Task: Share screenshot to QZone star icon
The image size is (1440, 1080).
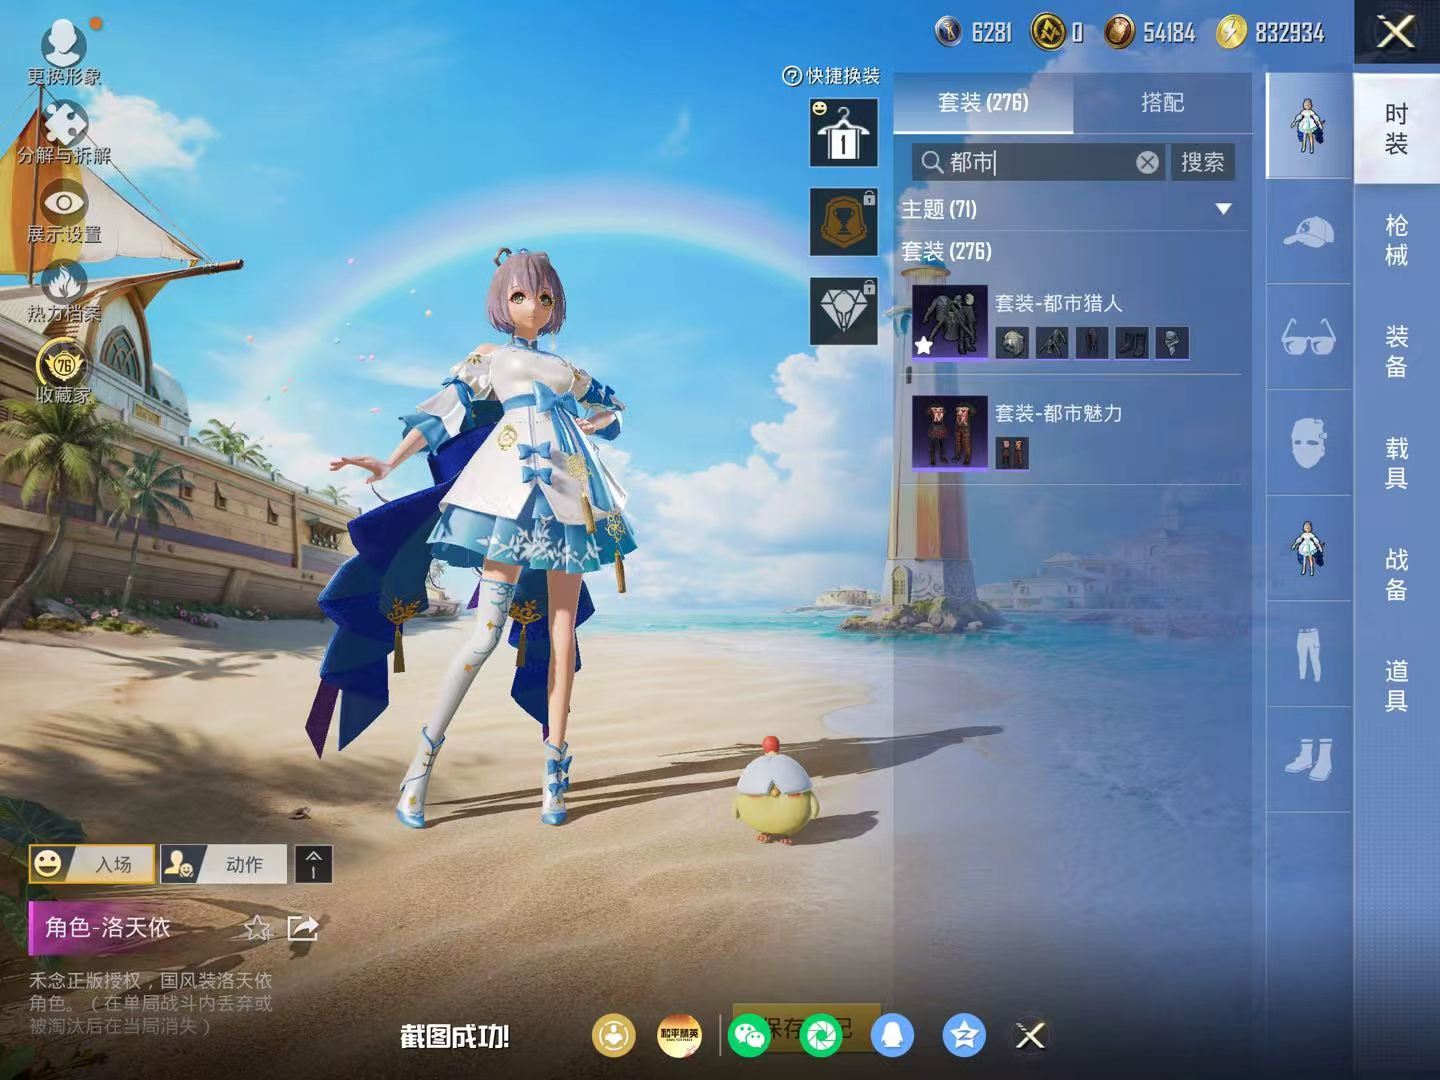Action: coord(964,1036)
